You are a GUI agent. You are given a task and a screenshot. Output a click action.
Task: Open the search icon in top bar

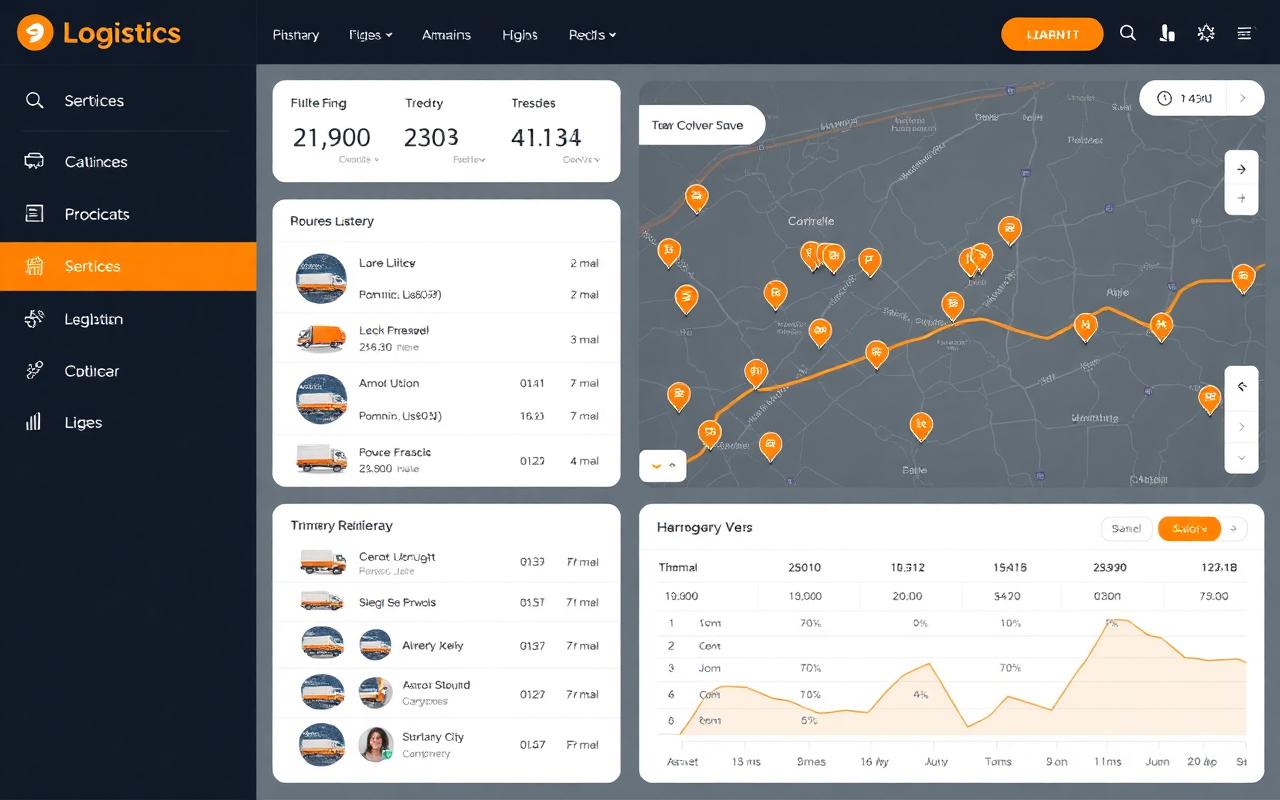[1128, 33]
